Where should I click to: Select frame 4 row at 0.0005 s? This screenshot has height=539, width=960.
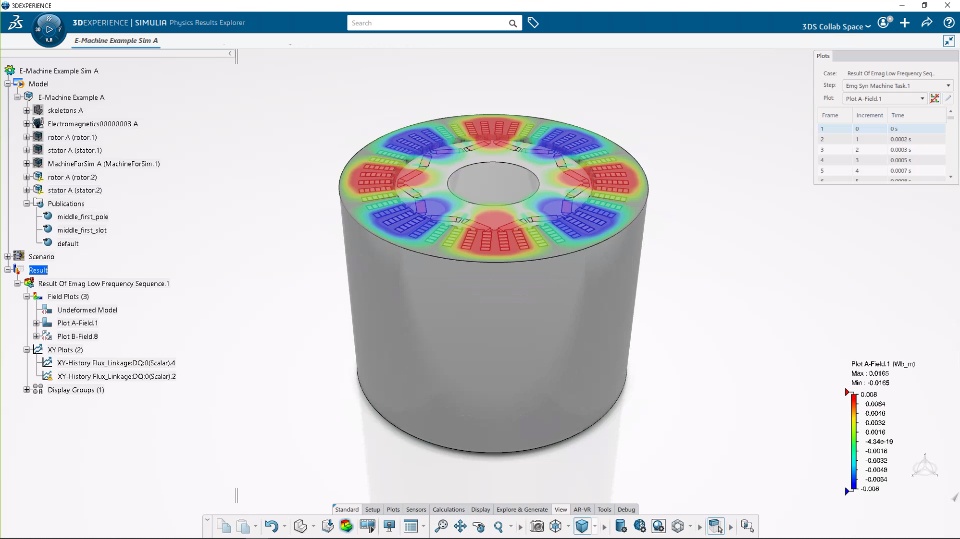[882, 160]
